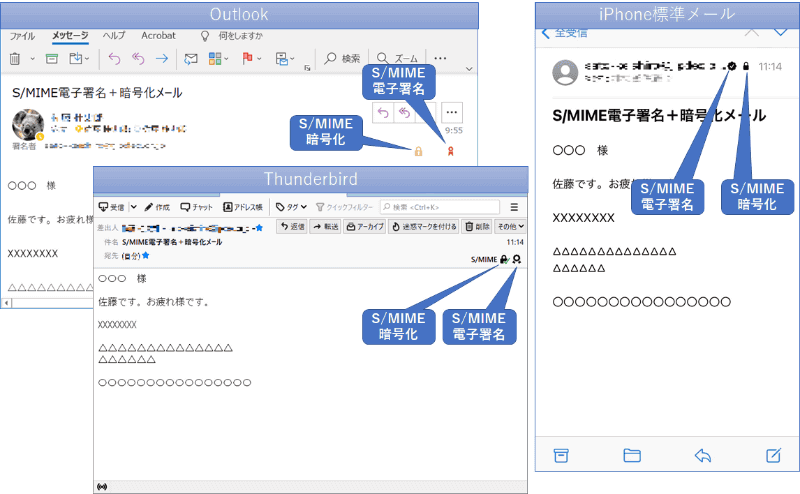Click the archive icon in iPhone Mail bottom bar
The width and height of the screenshot is (800, 494).
coord(561,455)
